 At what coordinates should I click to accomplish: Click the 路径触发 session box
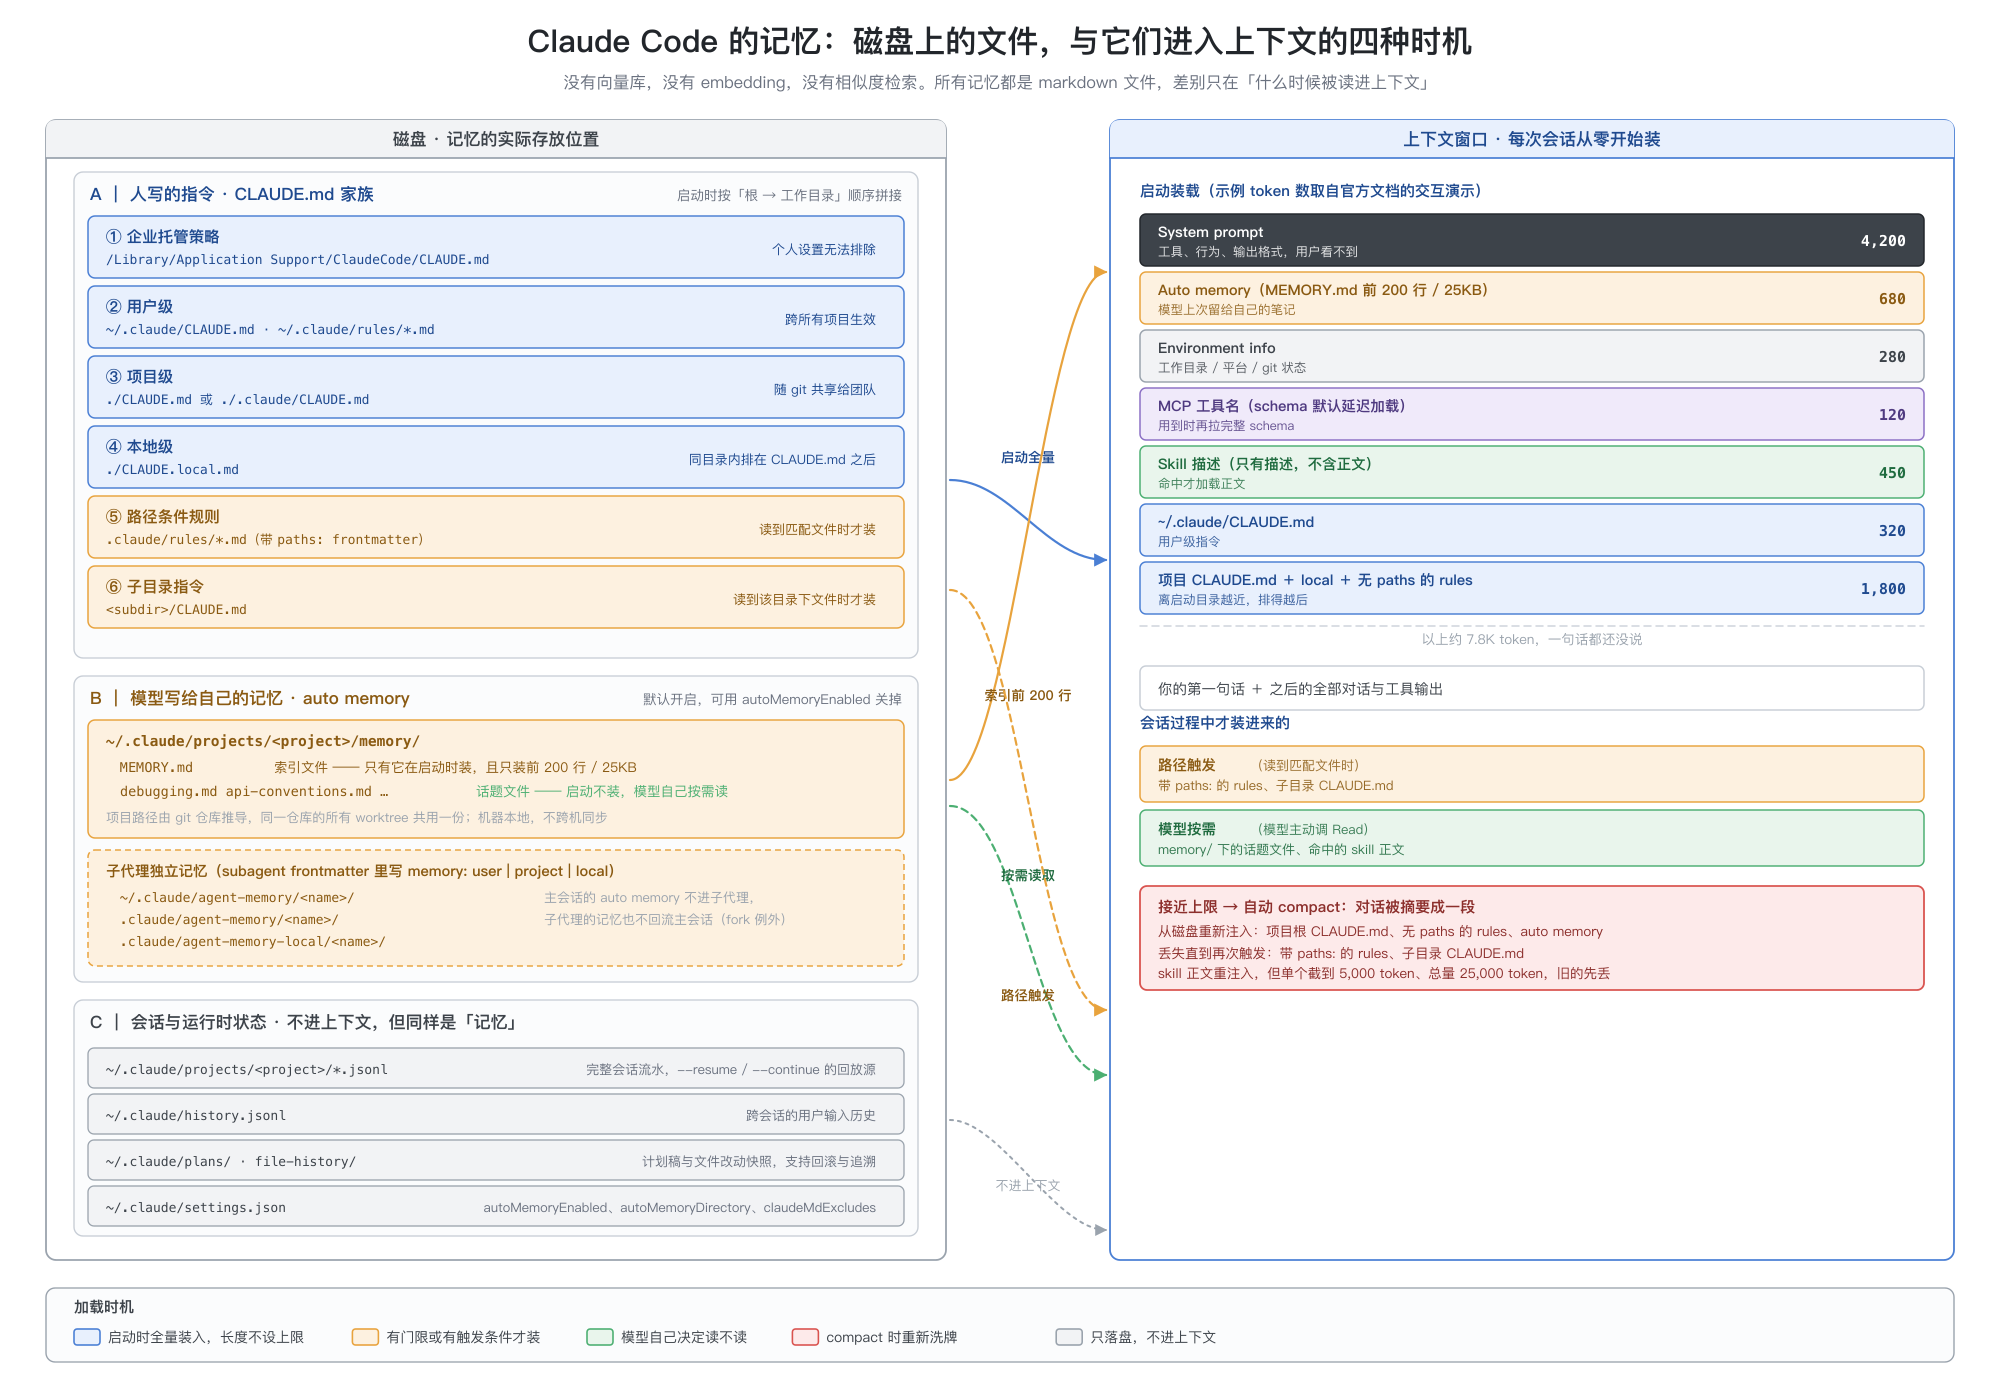(x=1532, y=774)
